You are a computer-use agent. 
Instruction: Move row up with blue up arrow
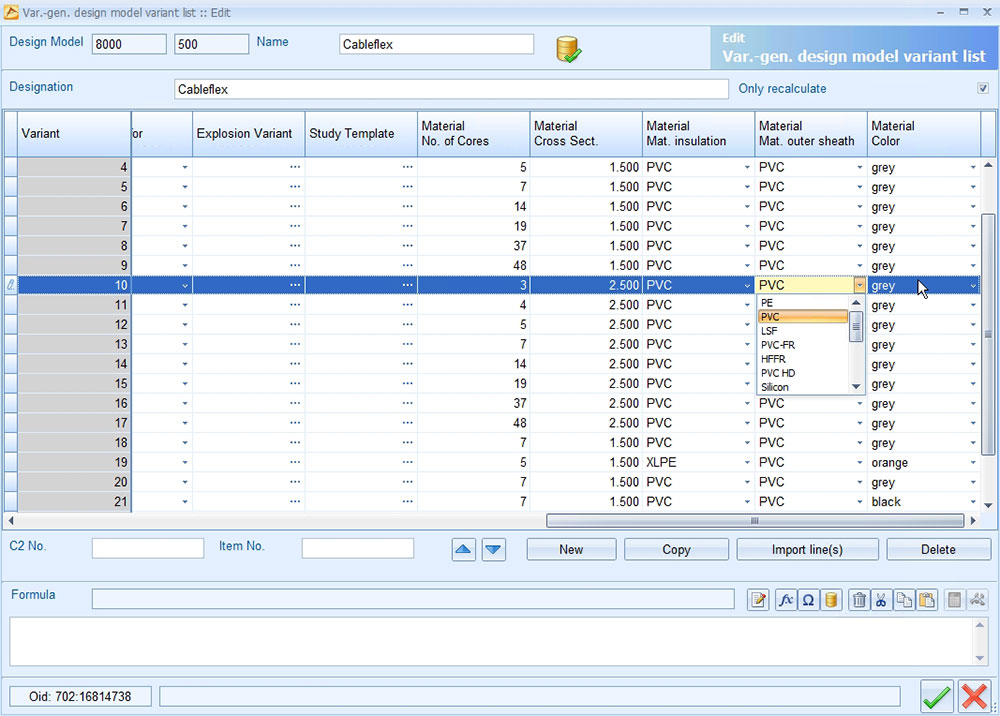click(464, 549)
